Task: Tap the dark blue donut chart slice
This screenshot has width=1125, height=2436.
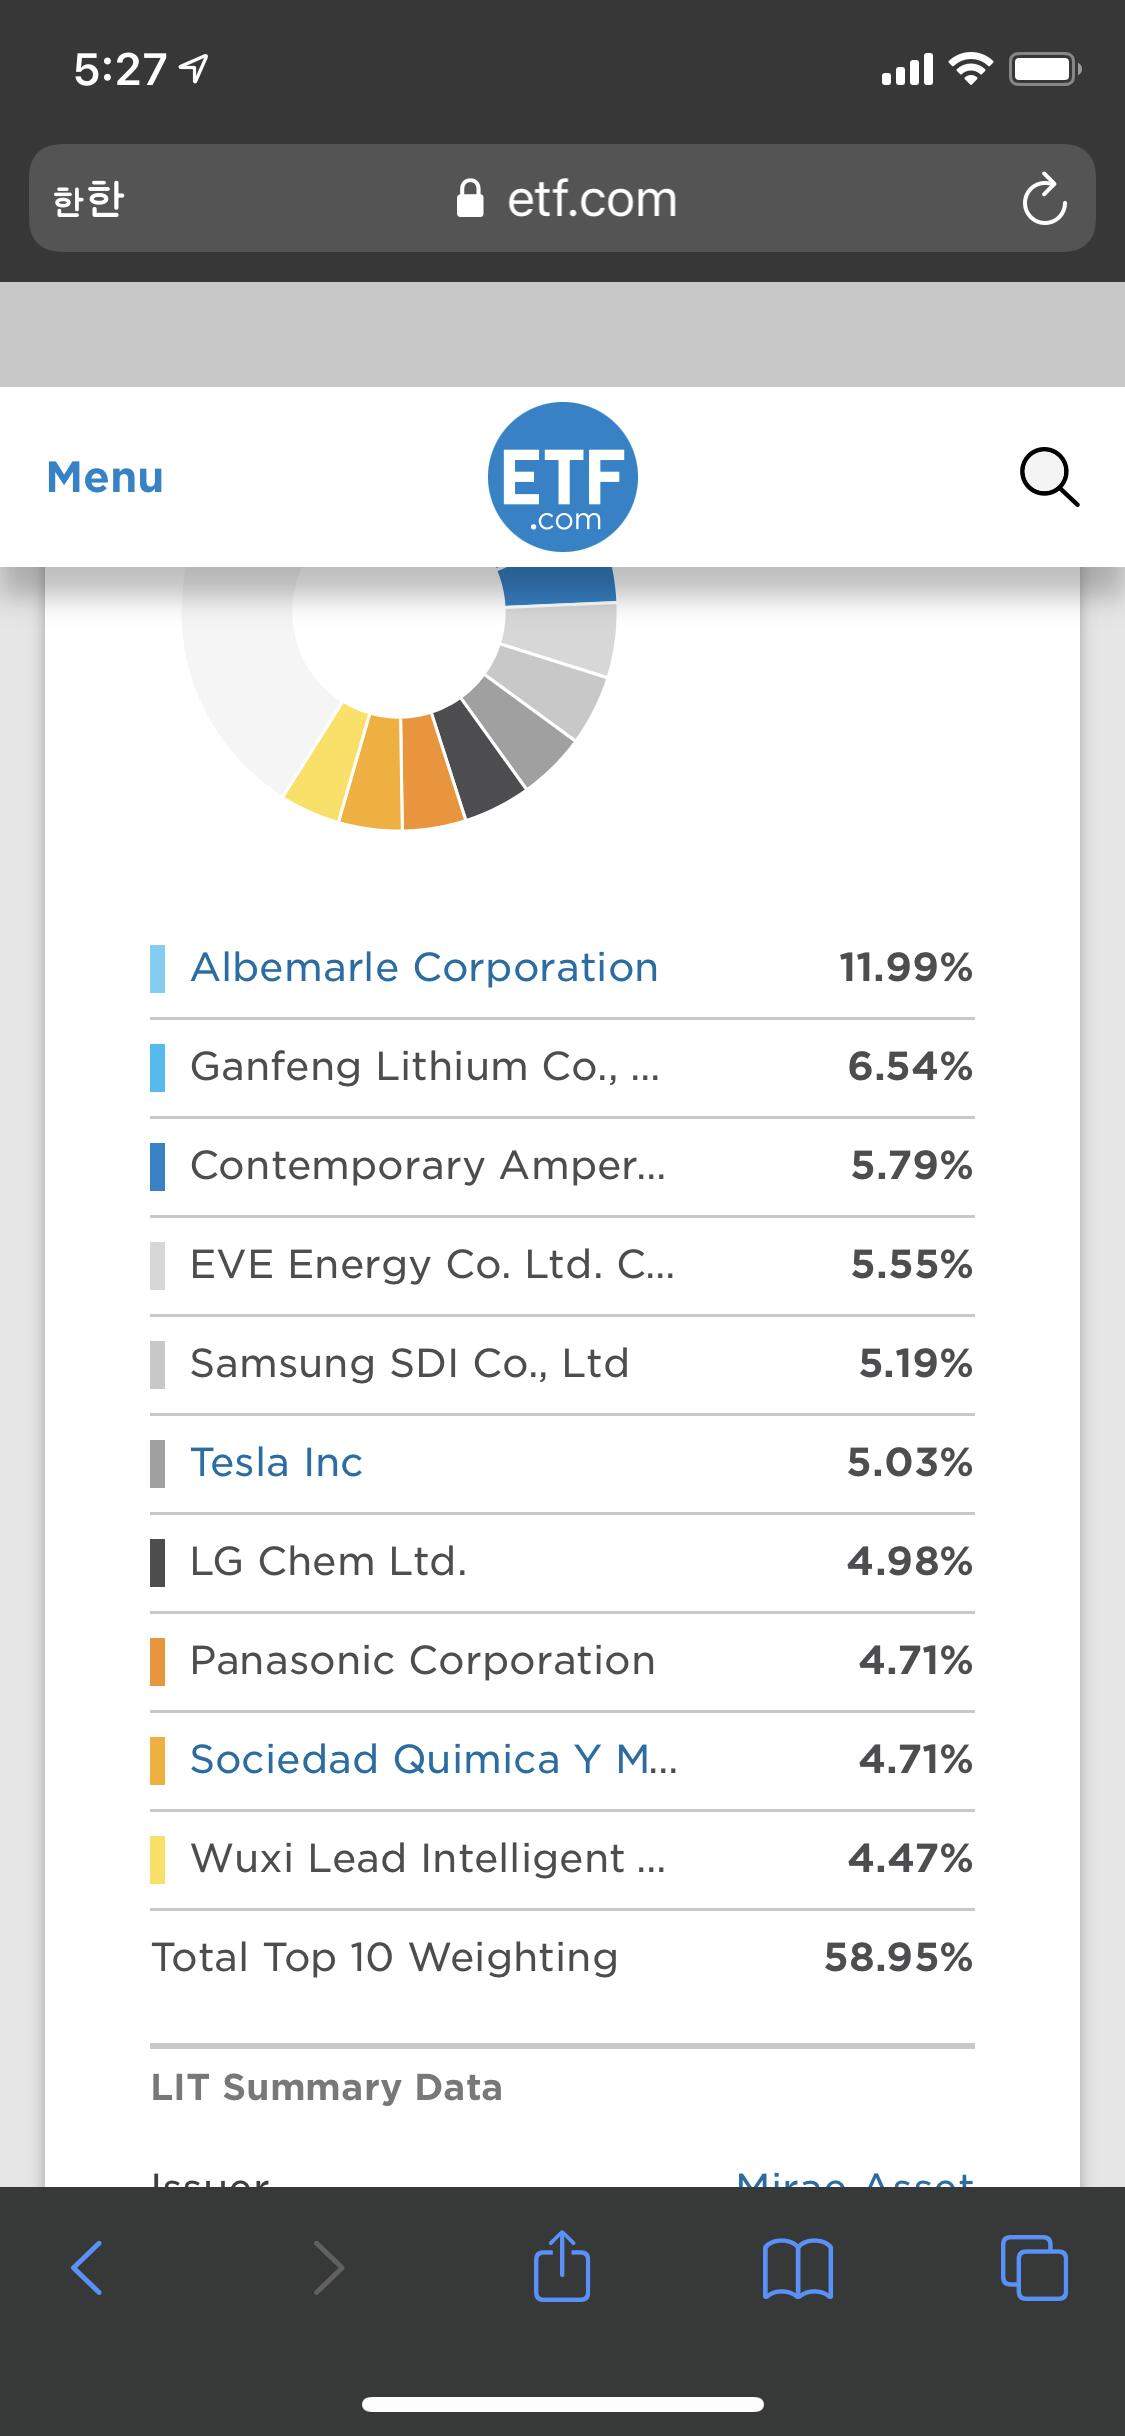Action: [558, 586]
